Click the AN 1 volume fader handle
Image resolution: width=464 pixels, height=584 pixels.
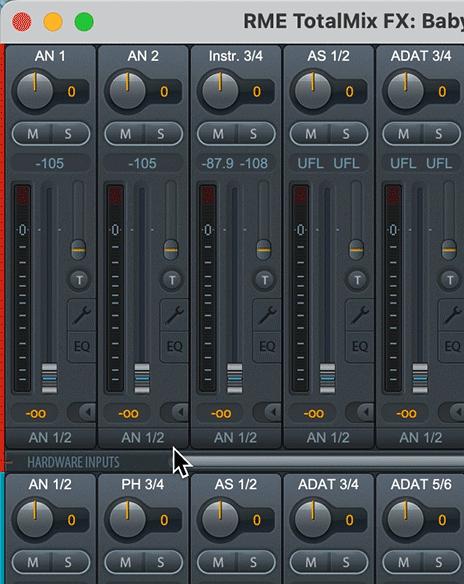[49, 378]
